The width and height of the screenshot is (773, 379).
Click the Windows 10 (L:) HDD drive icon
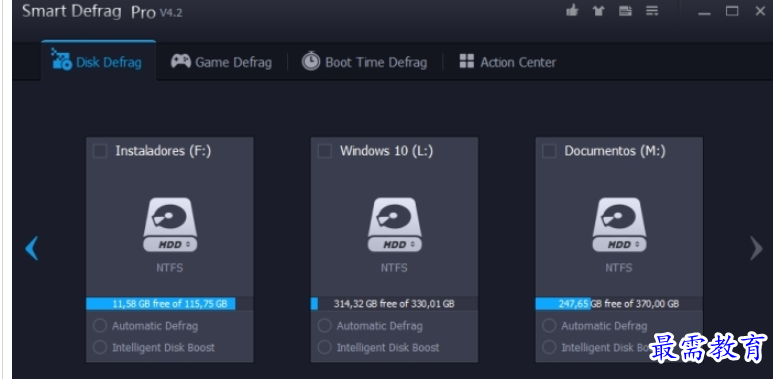click(x=394, y=225)
